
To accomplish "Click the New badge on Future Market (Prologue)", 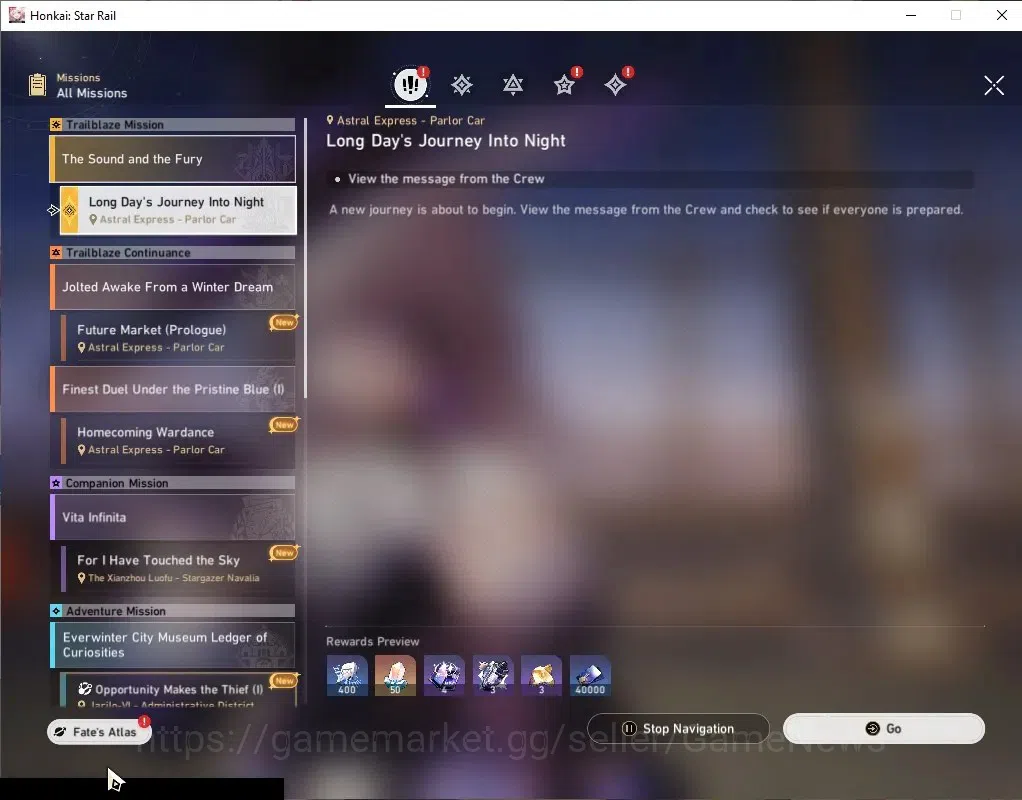I will click(284, 322).
